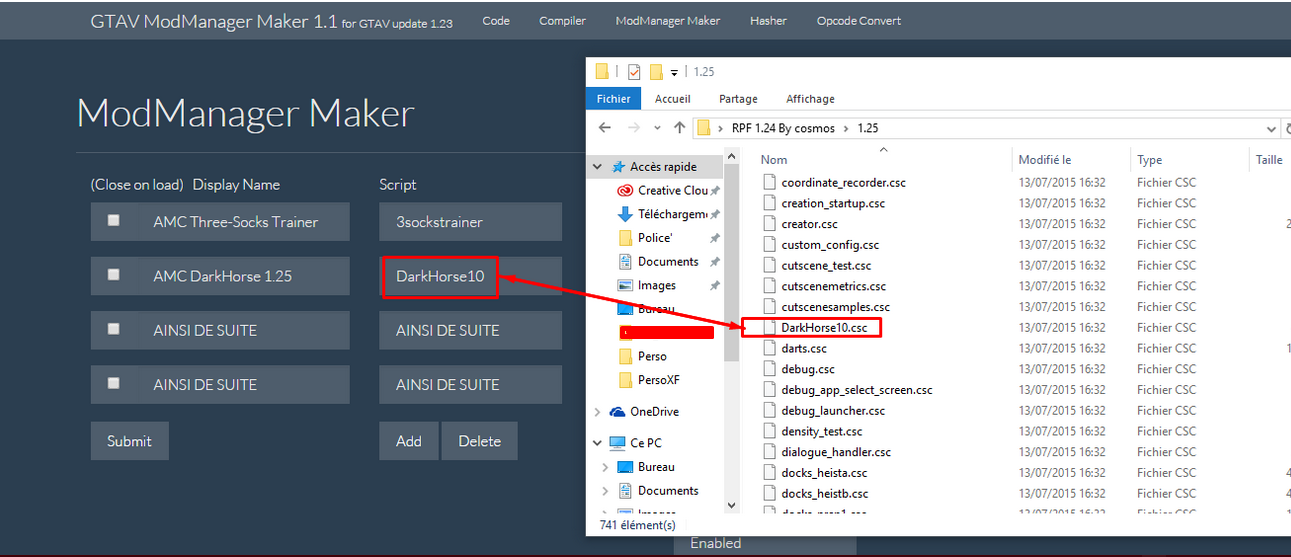Image resolution: width=1291 pixels, height=557 pixels.
Task: Click the file icon of docks_heista.csc
Action: 769,473
